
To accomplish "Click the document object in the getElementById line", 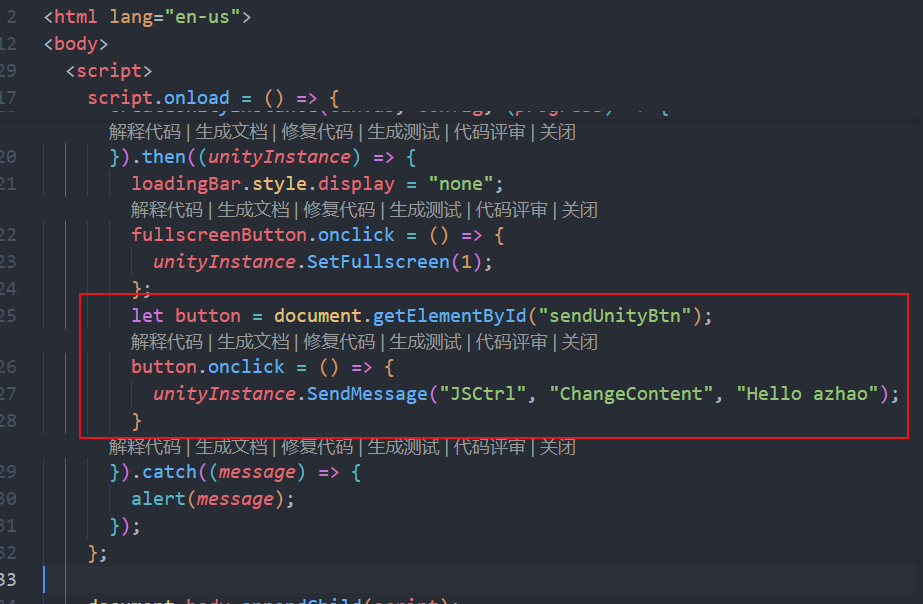I will click(x=318, y=316).
